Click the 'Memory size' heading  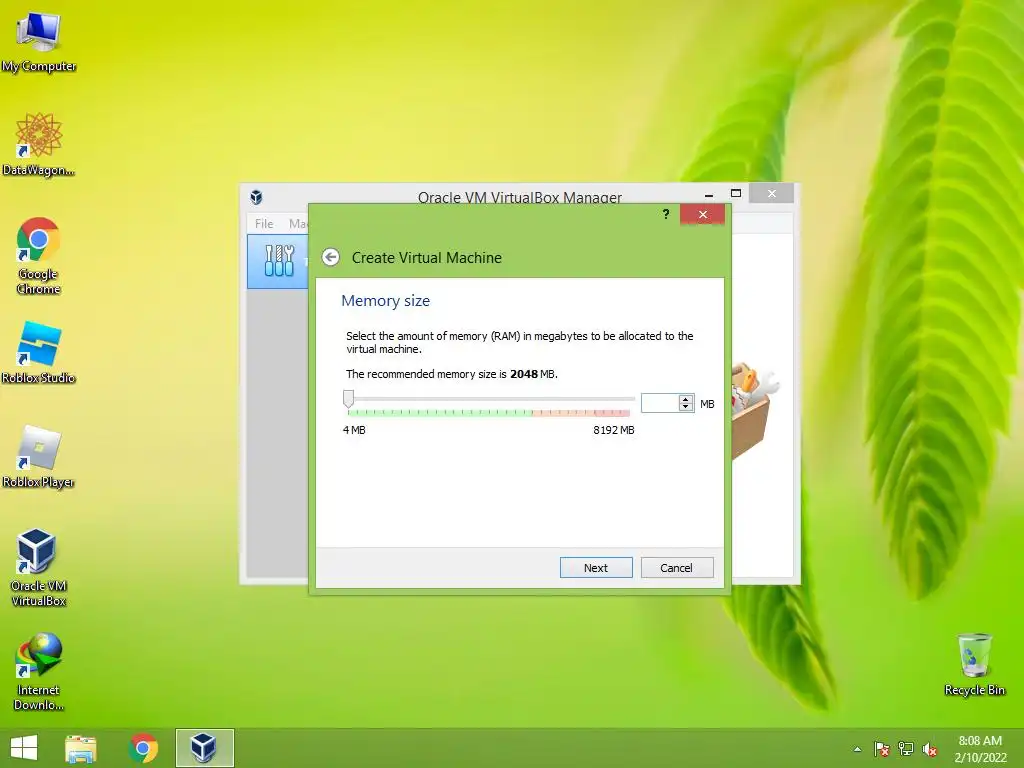pos(385,300)
